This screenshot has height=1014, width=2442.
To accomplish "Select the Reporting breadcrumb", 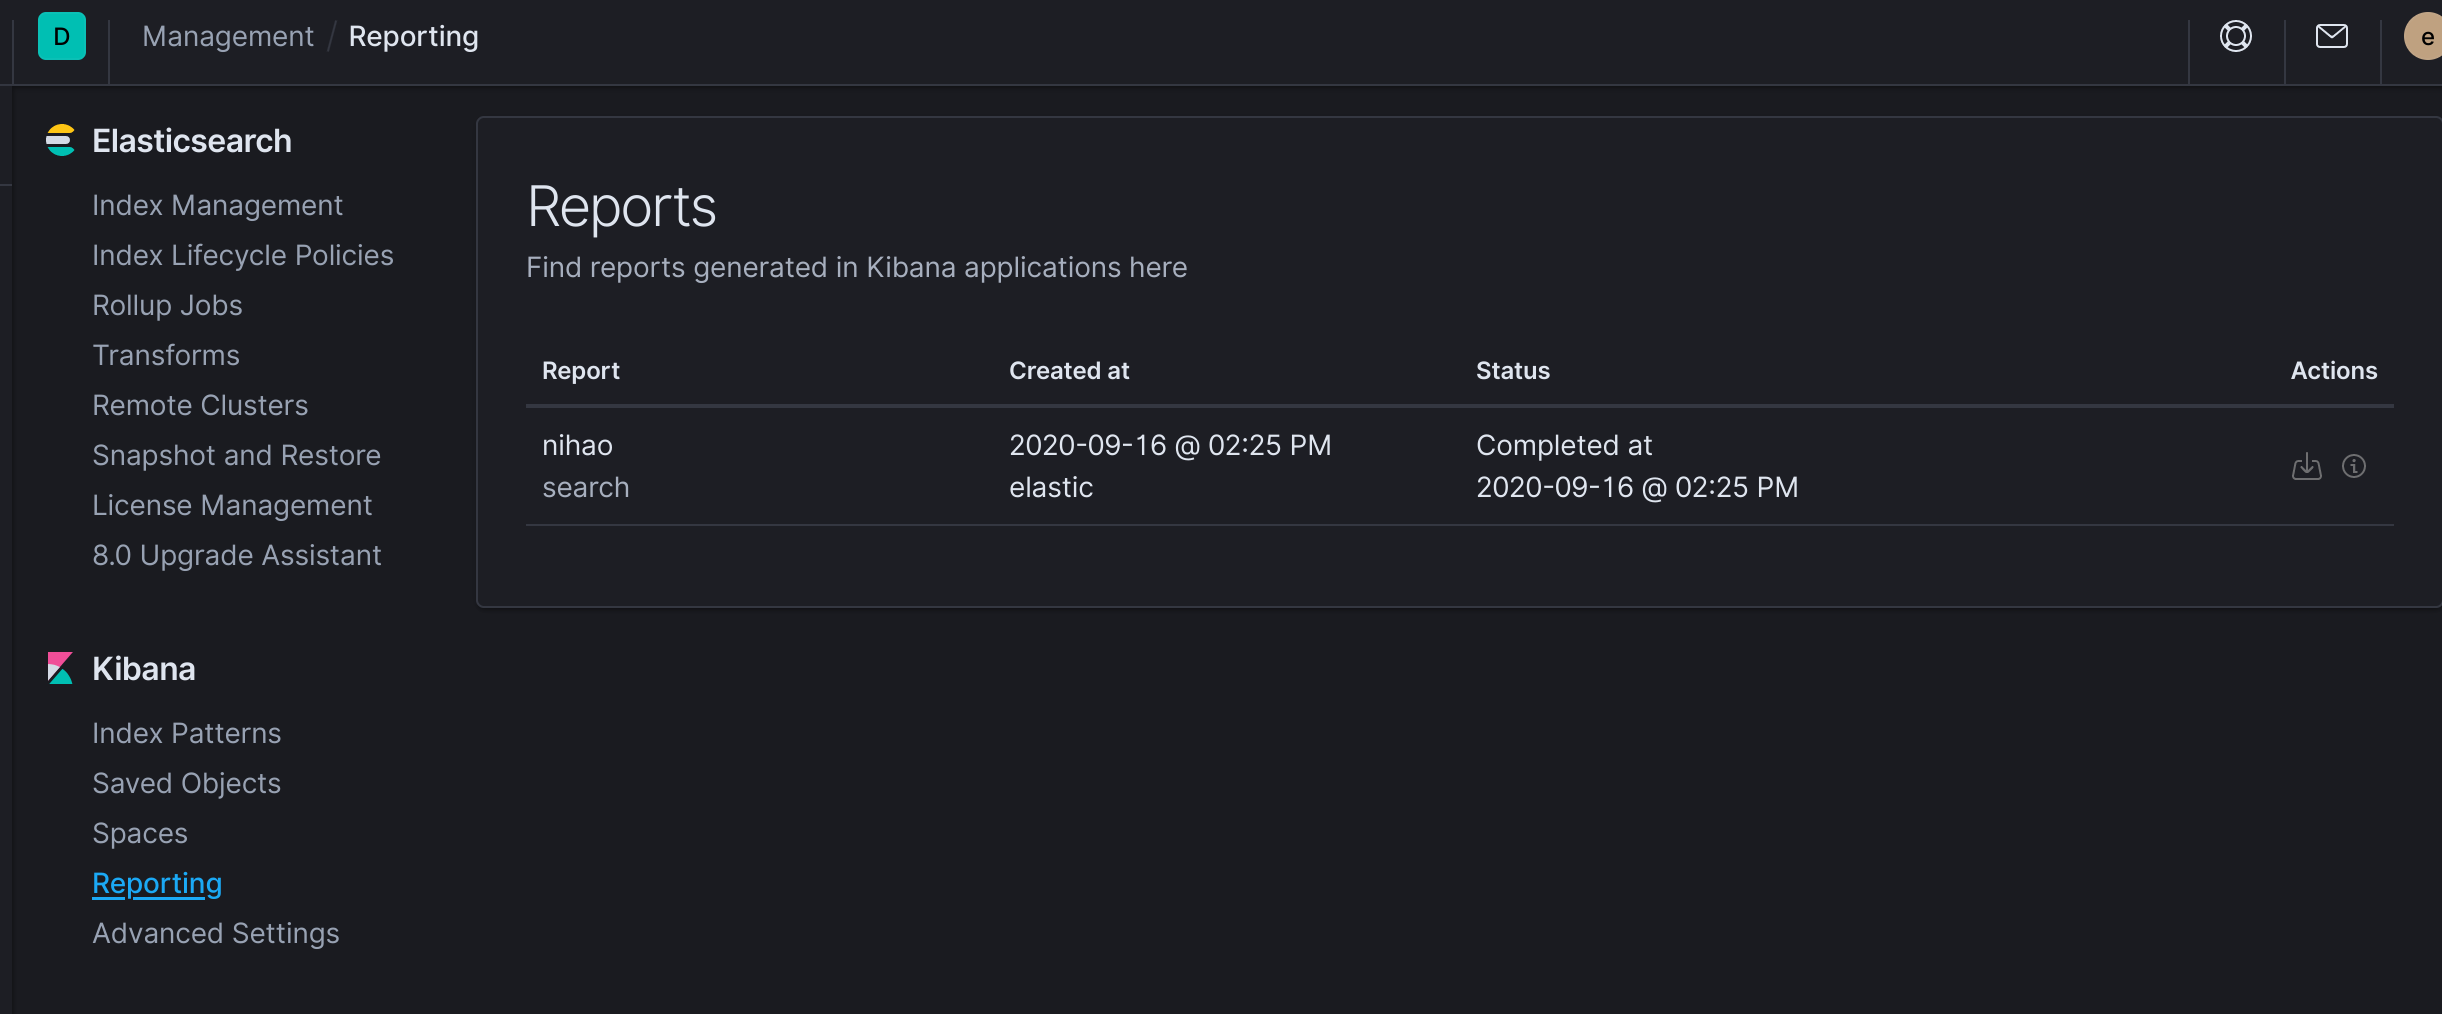I will pos(414,36).
